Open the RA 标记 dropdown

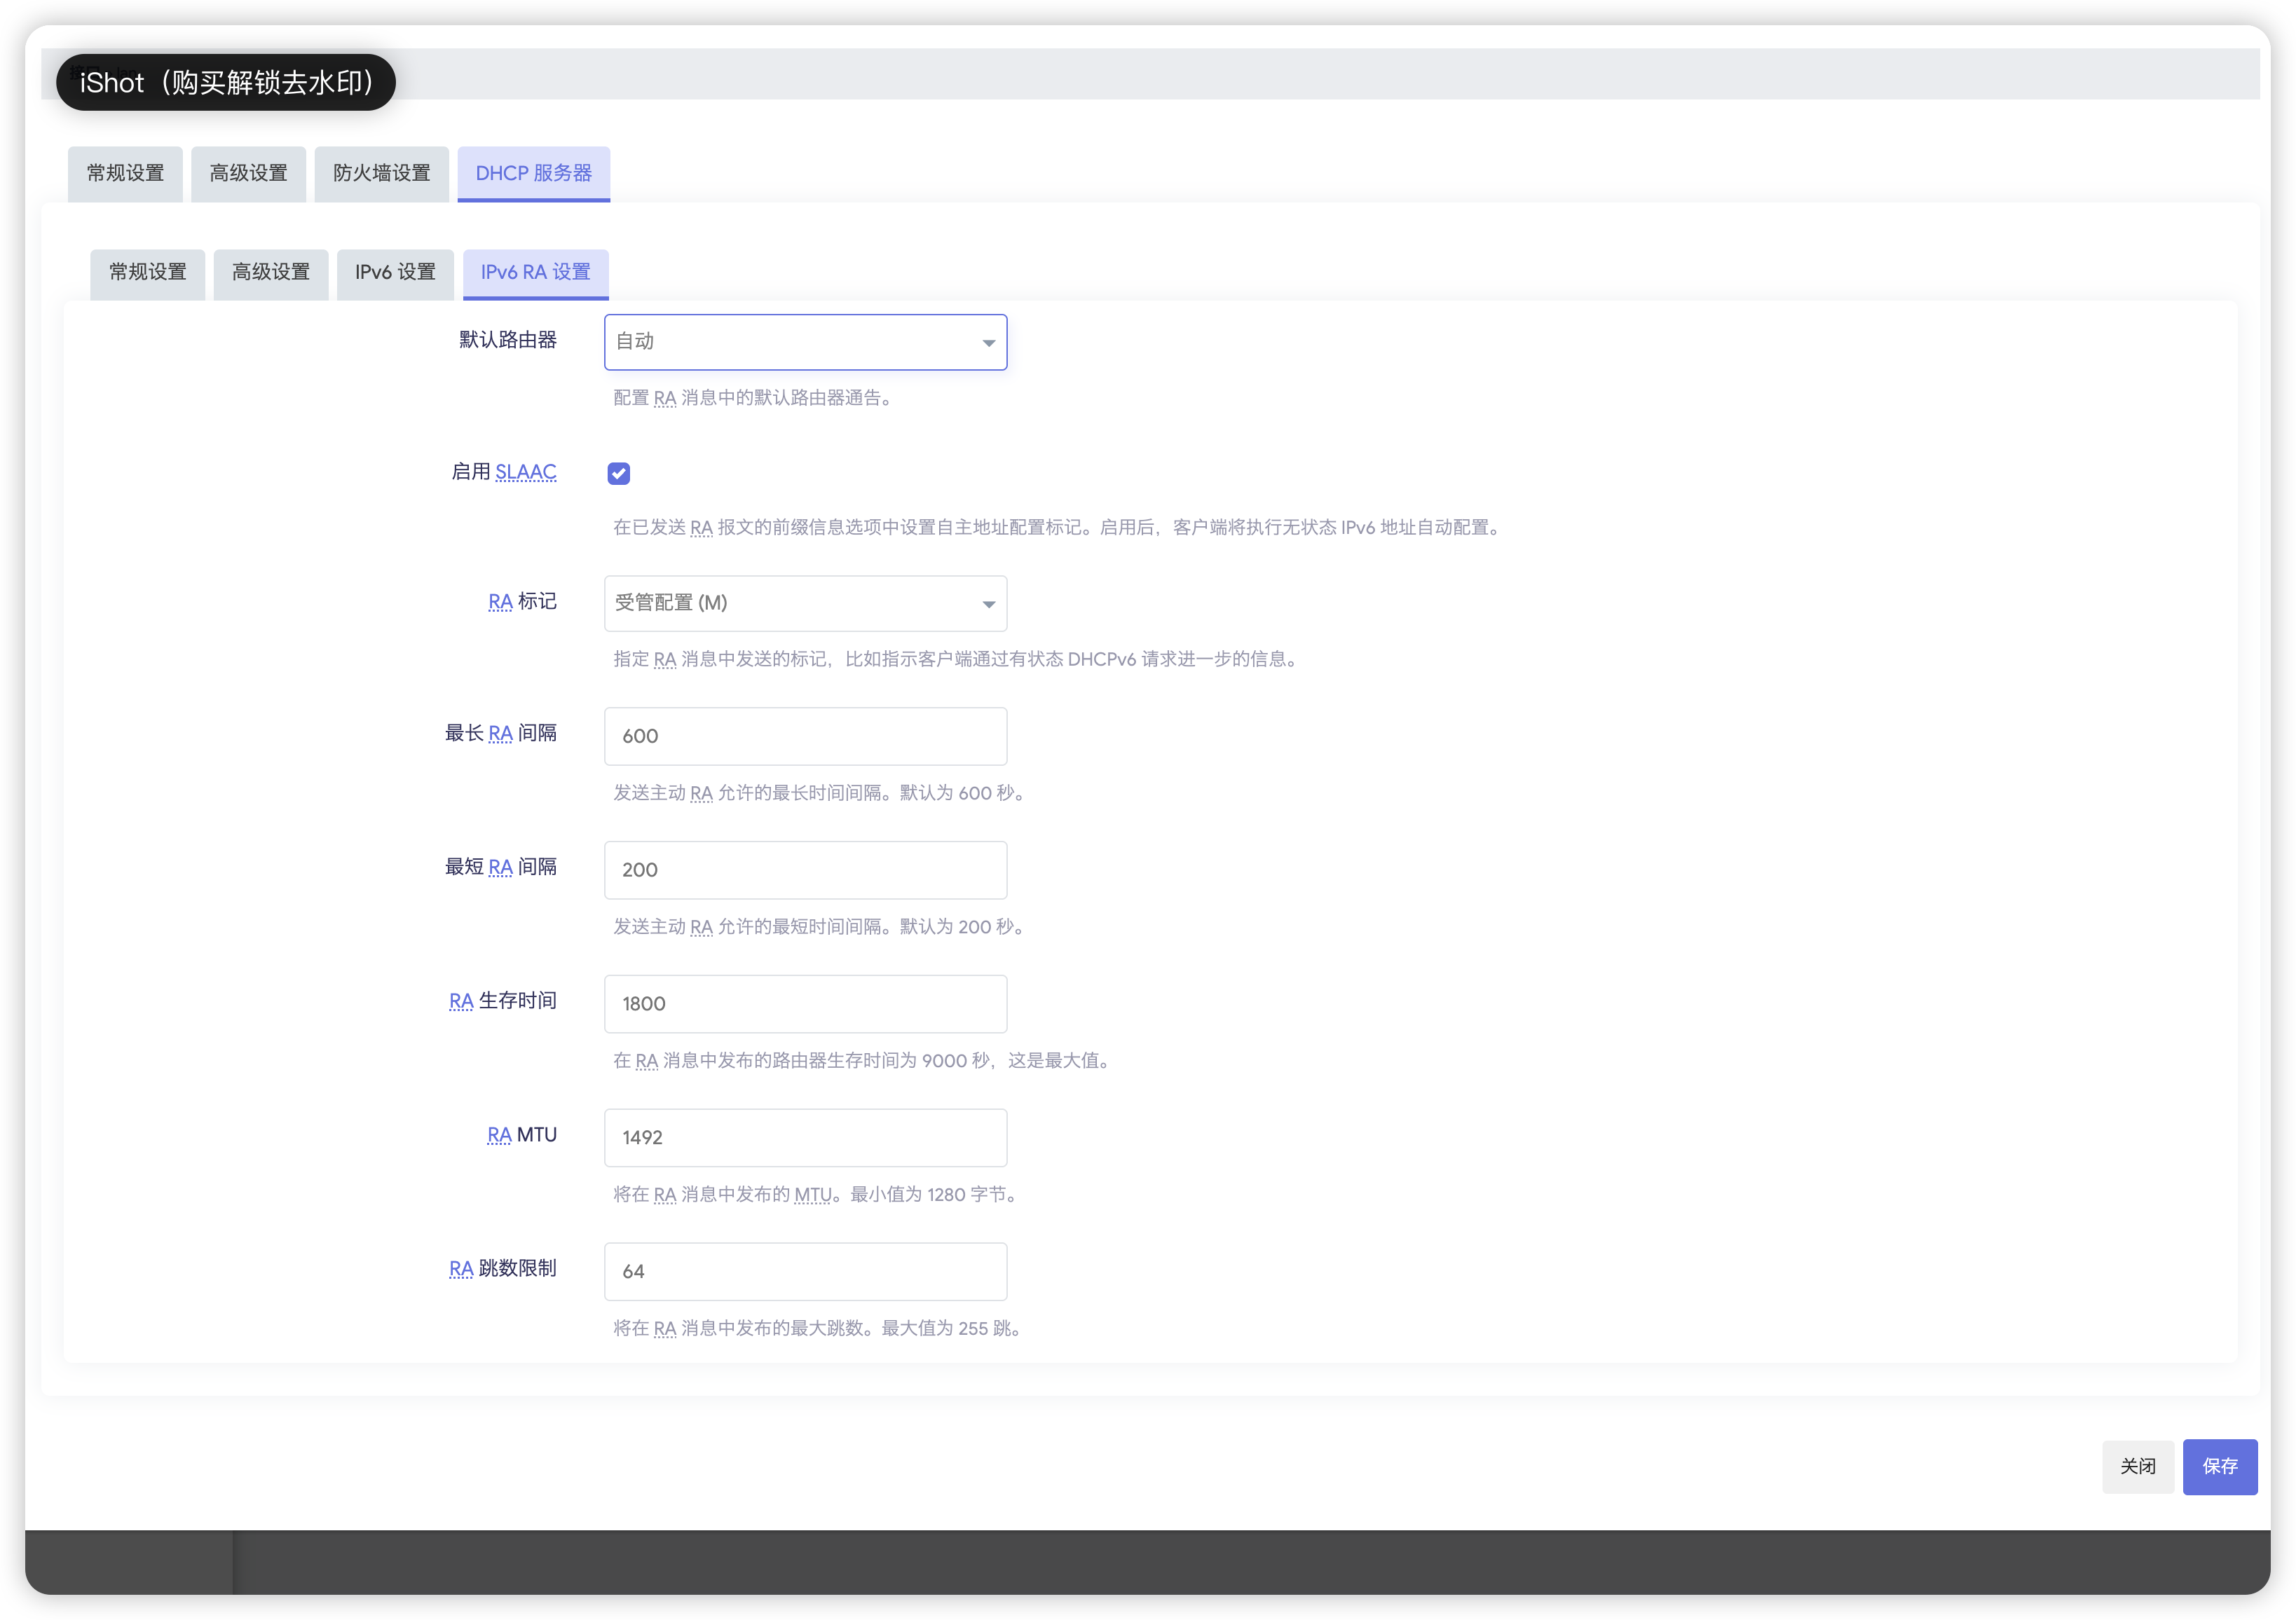click(805, 603)
